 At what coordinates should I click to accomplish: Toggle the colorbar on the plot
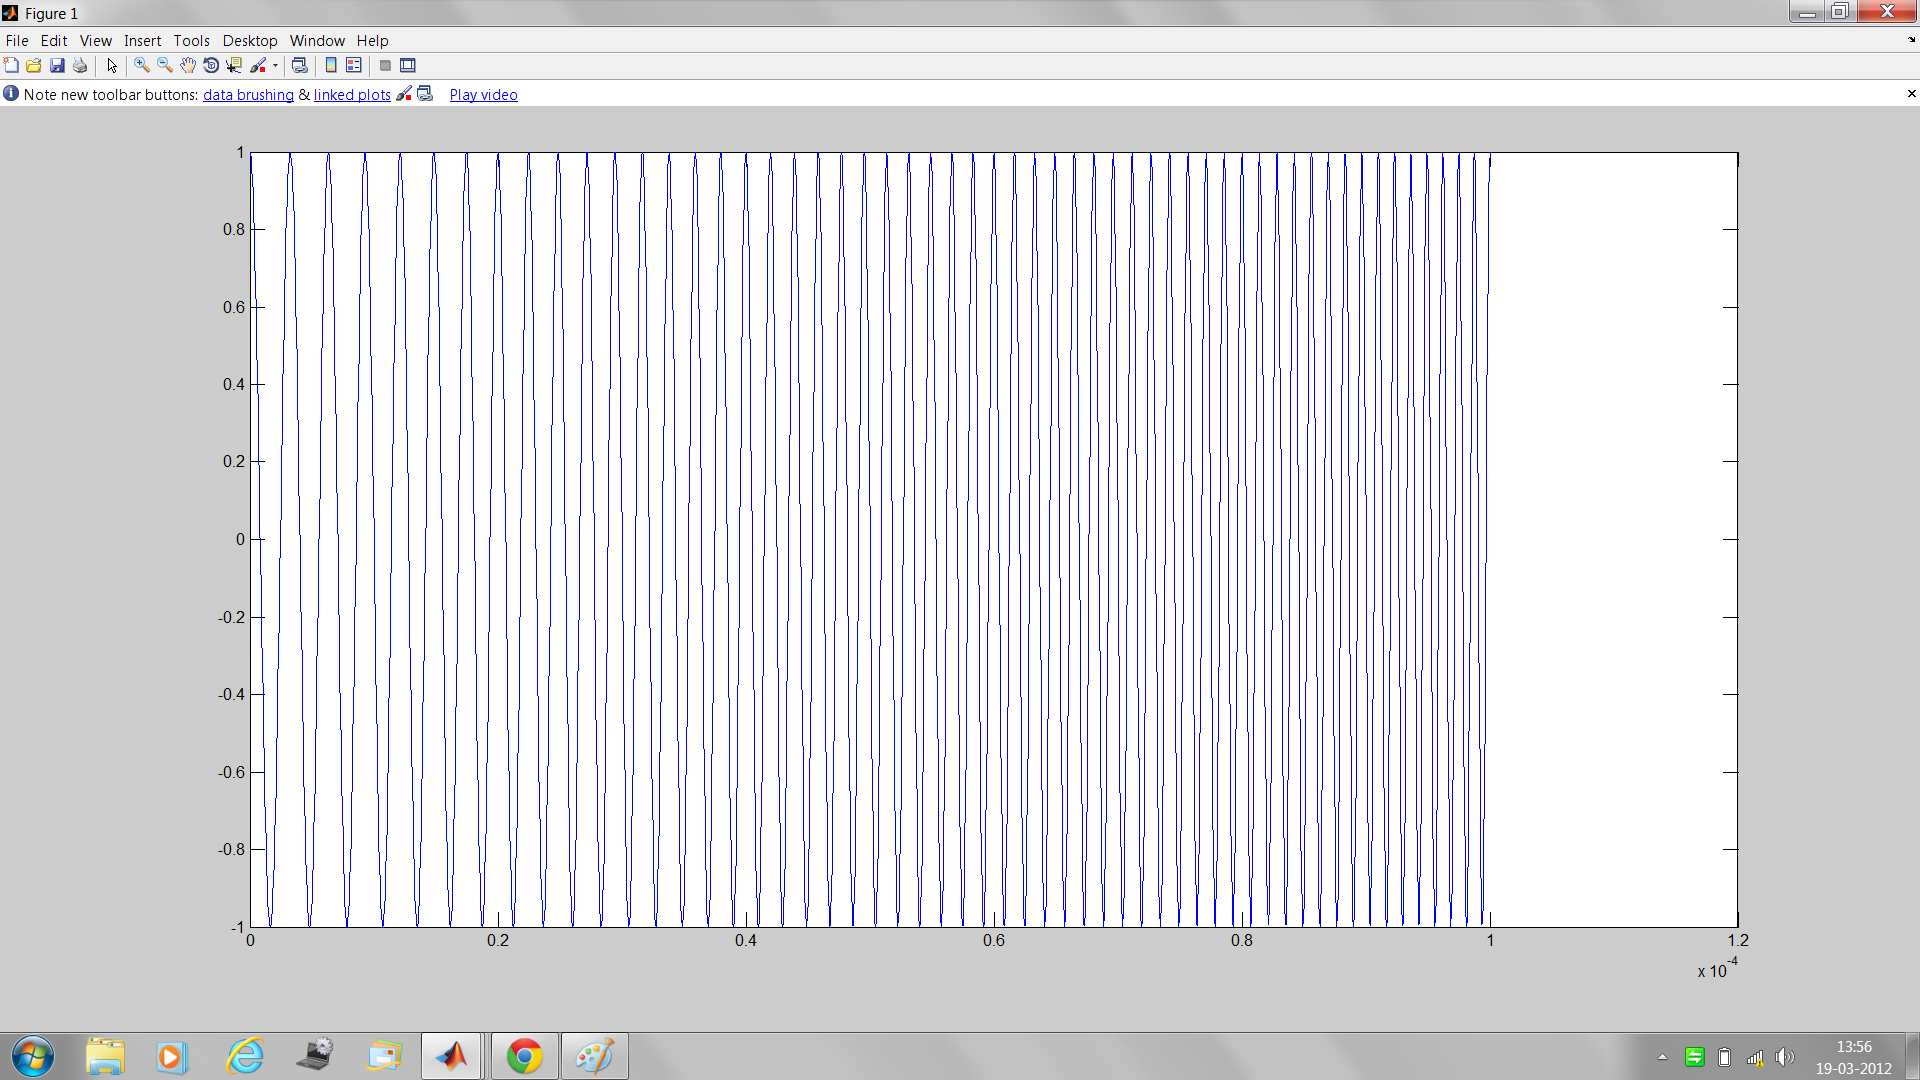[331, 65]
